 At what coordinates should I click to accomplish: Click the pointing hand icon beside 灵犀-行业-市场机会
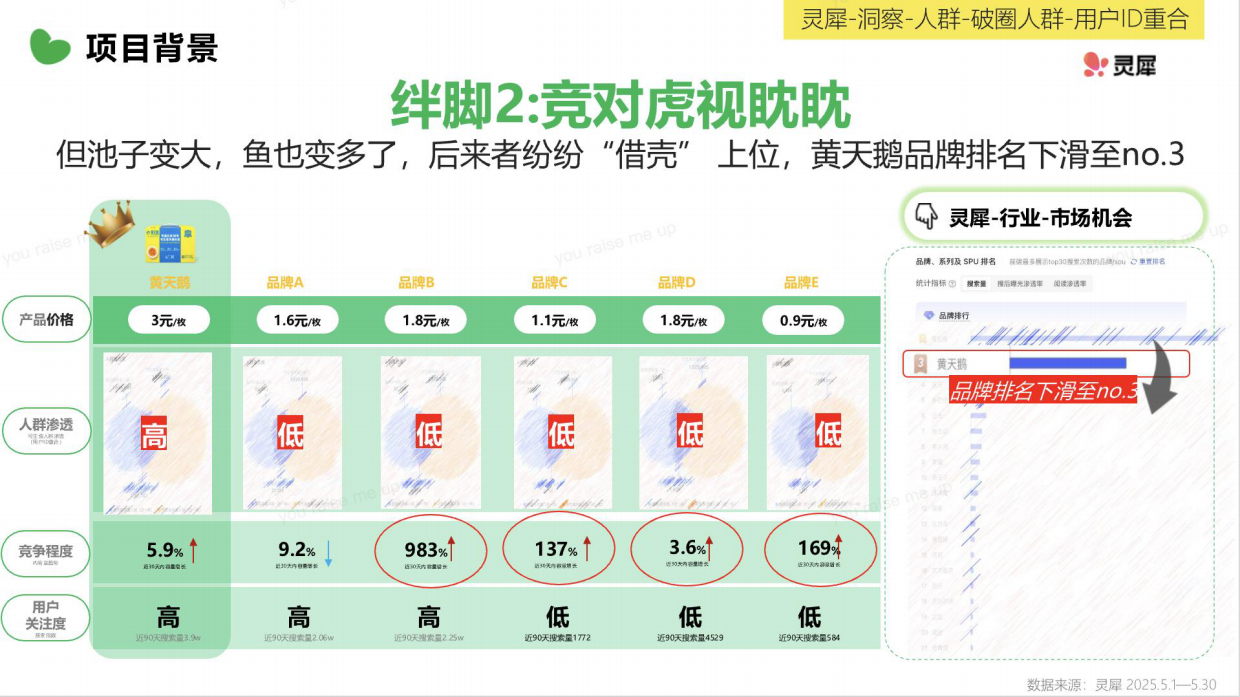coord(926,217)
